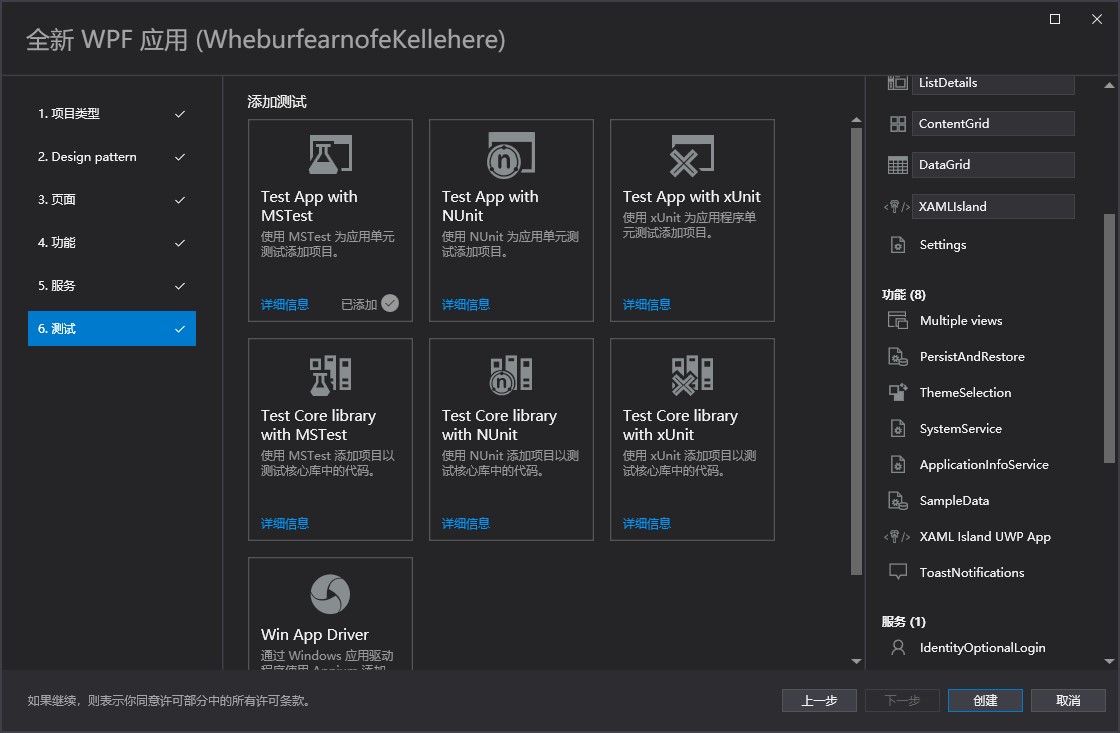This screenshot has height=733, width=1120.
Task: Click the ToastNotifications speech bubble icon
Action: click(x=898, y=572)
